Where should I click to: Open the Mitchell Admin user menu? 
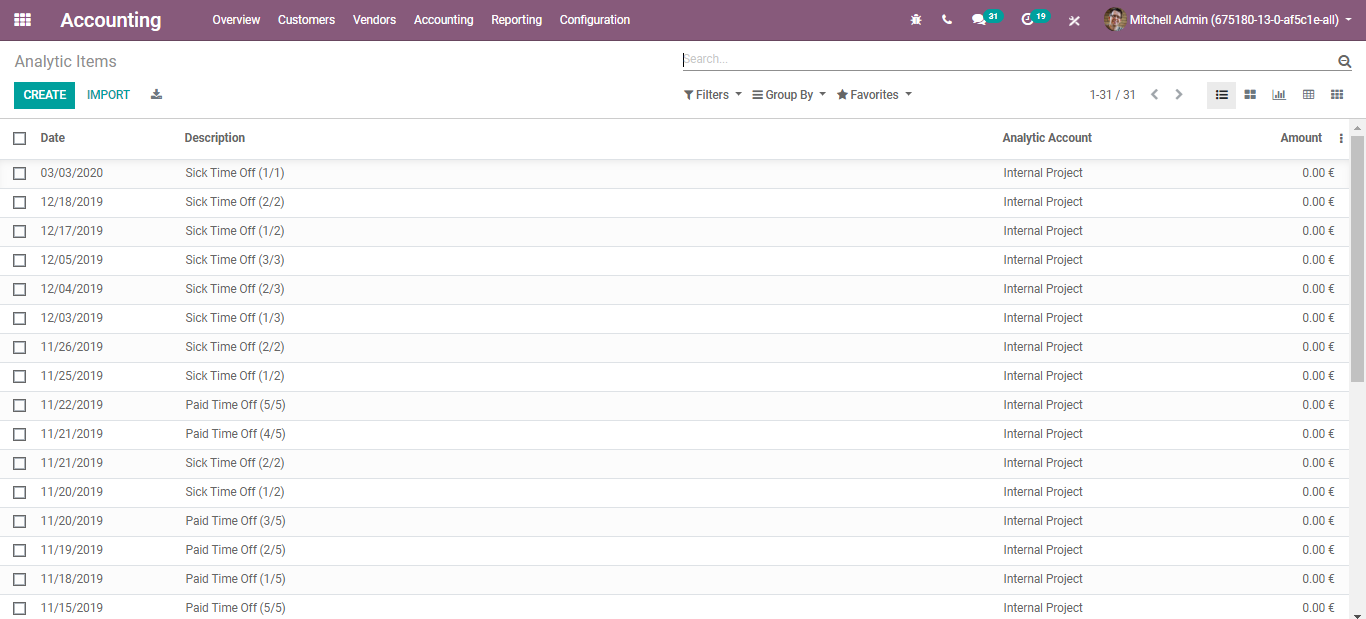[x=1229, y=20]
